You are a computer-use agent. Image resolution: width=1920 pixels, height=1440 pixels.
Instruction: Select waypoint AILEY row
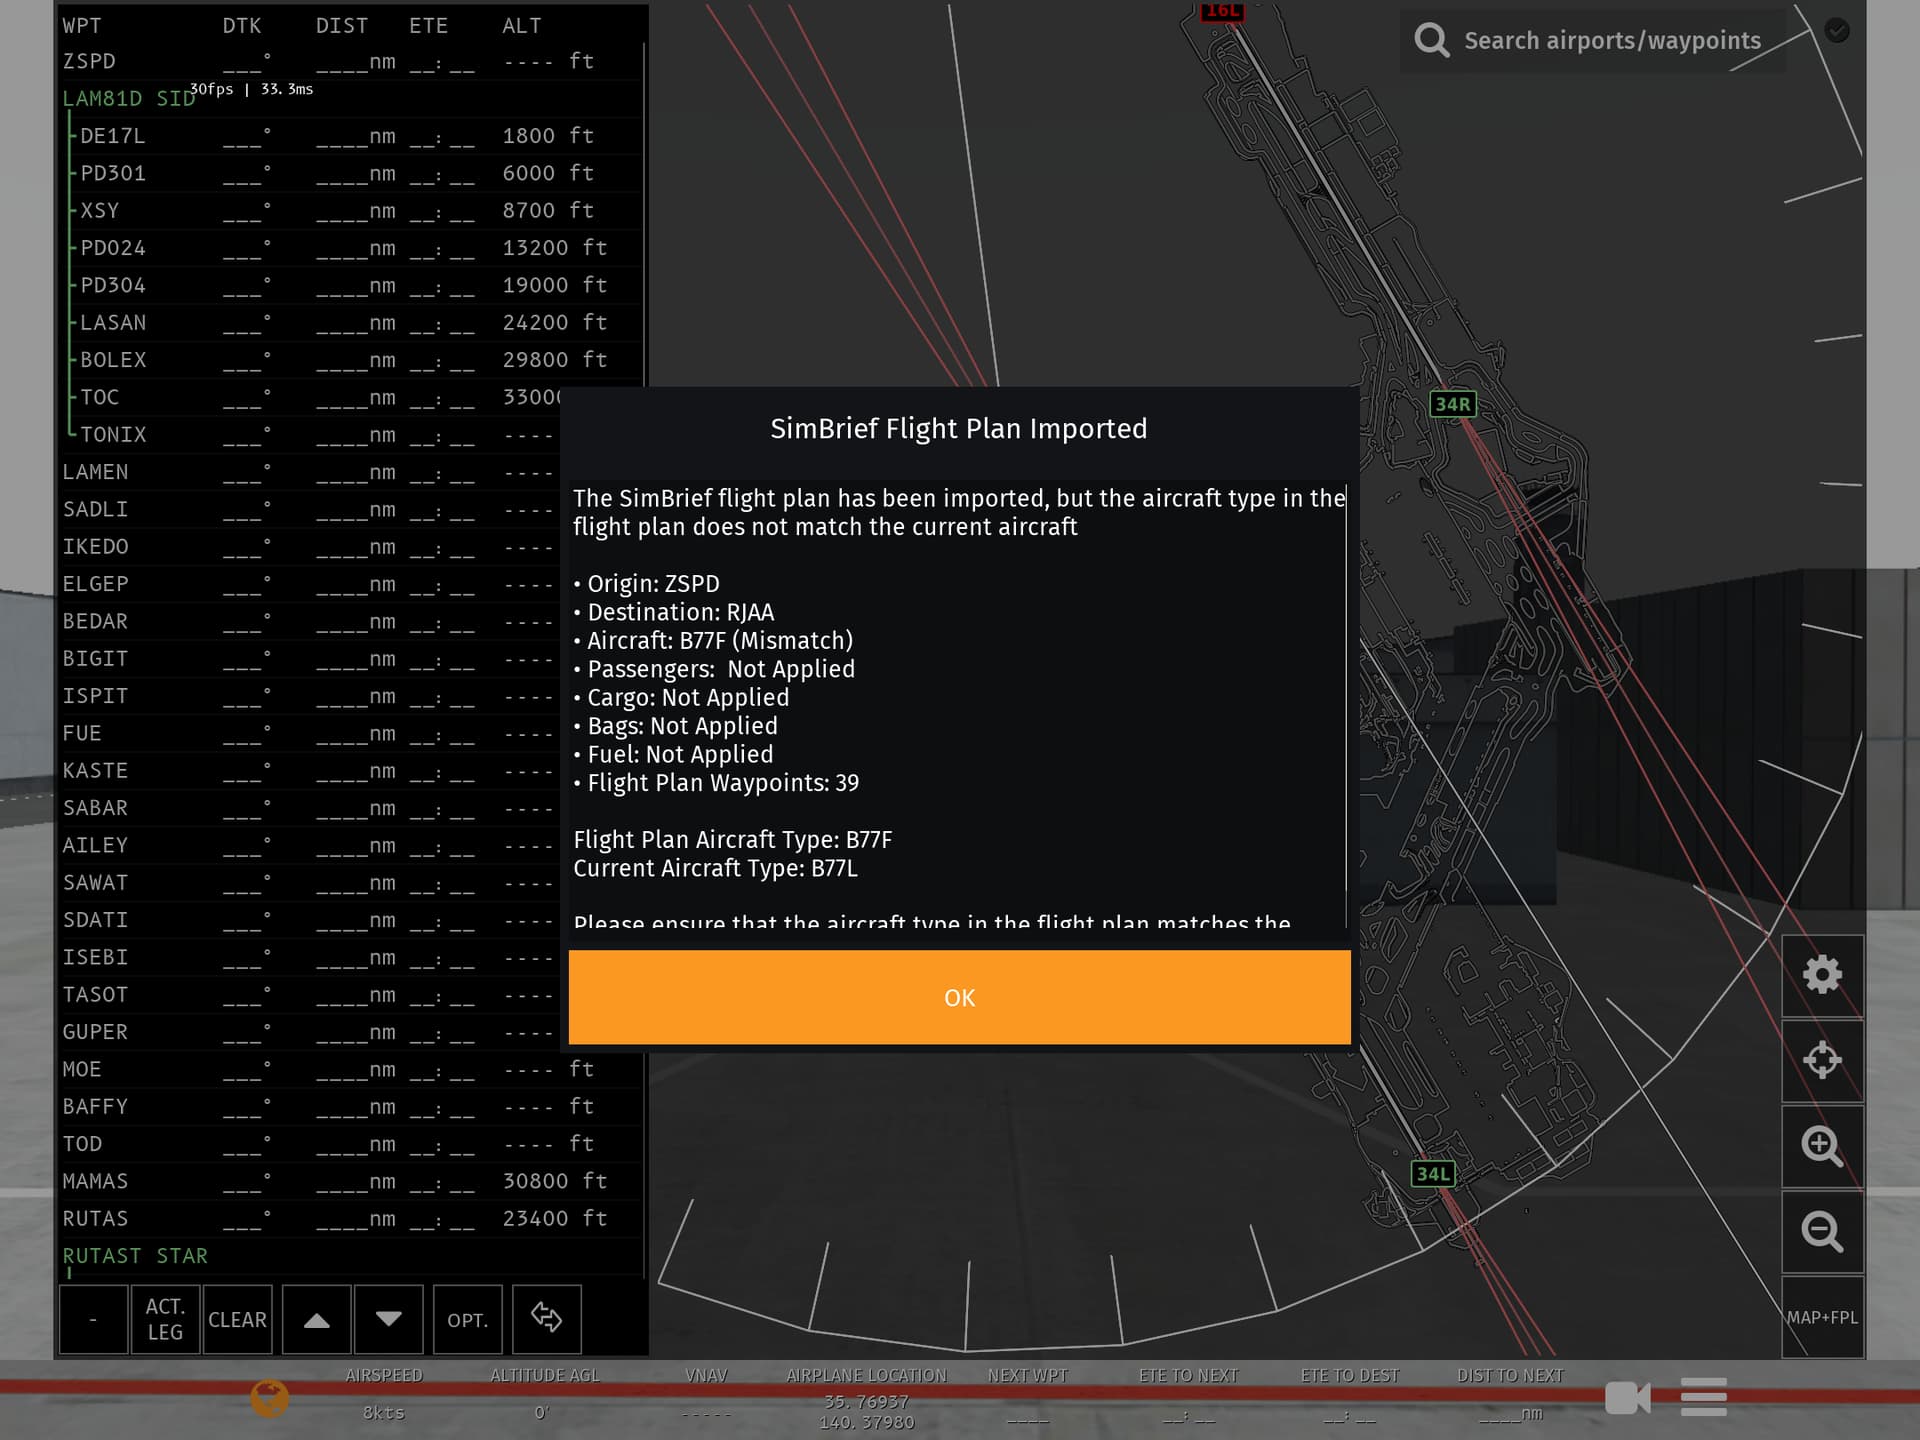pyautogui.click(x=310, y=845)
